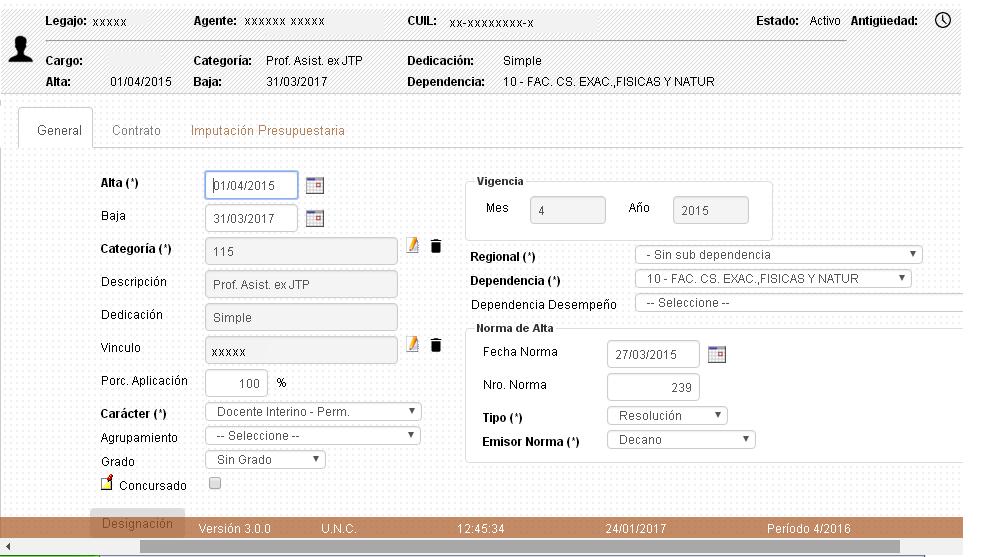Click edit icon next to Categoría field
Viewport: 1004px width, 557px height.
click(413, 246)
